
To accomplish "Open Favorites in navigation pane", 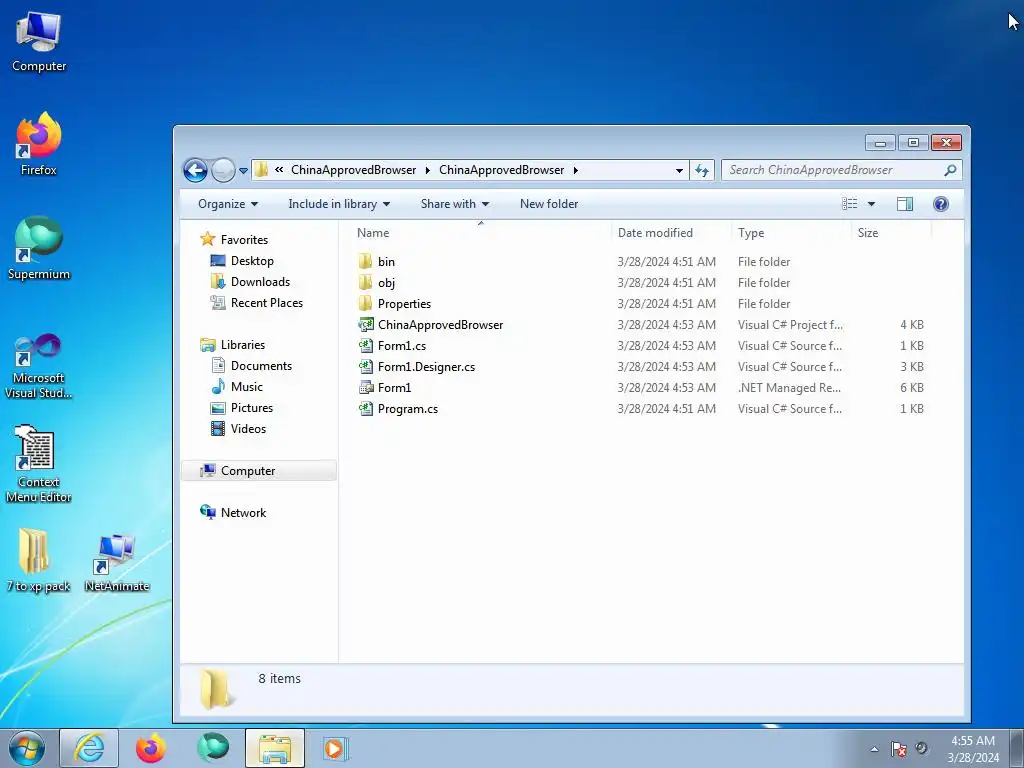I will 244,240.
